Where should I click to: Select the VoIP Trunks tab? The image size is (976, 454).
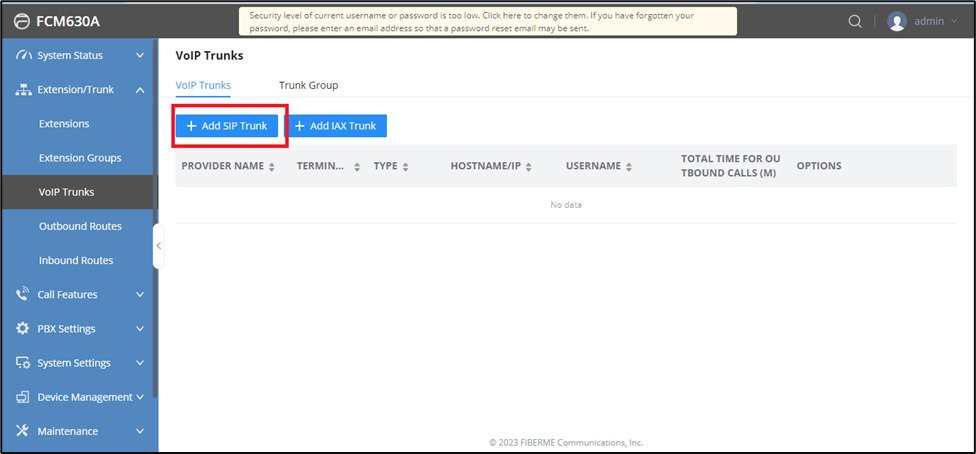[x=203, y=85]
